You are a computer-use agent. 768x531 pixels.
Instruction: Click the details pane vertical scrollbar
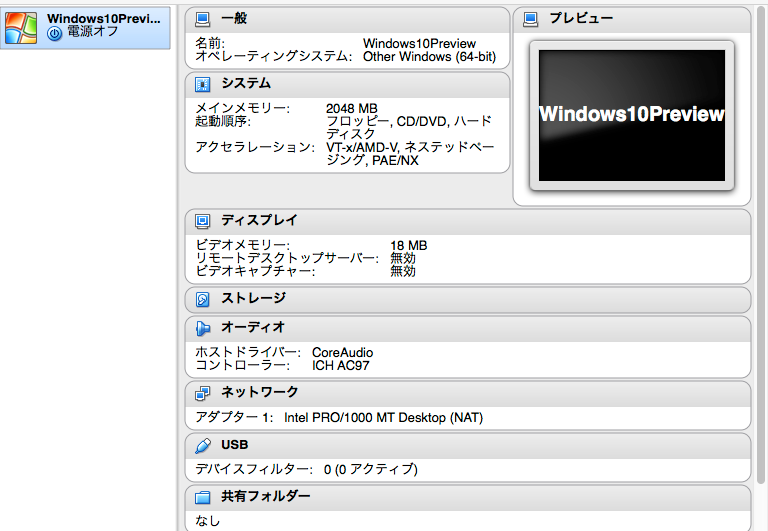(761, 245)
